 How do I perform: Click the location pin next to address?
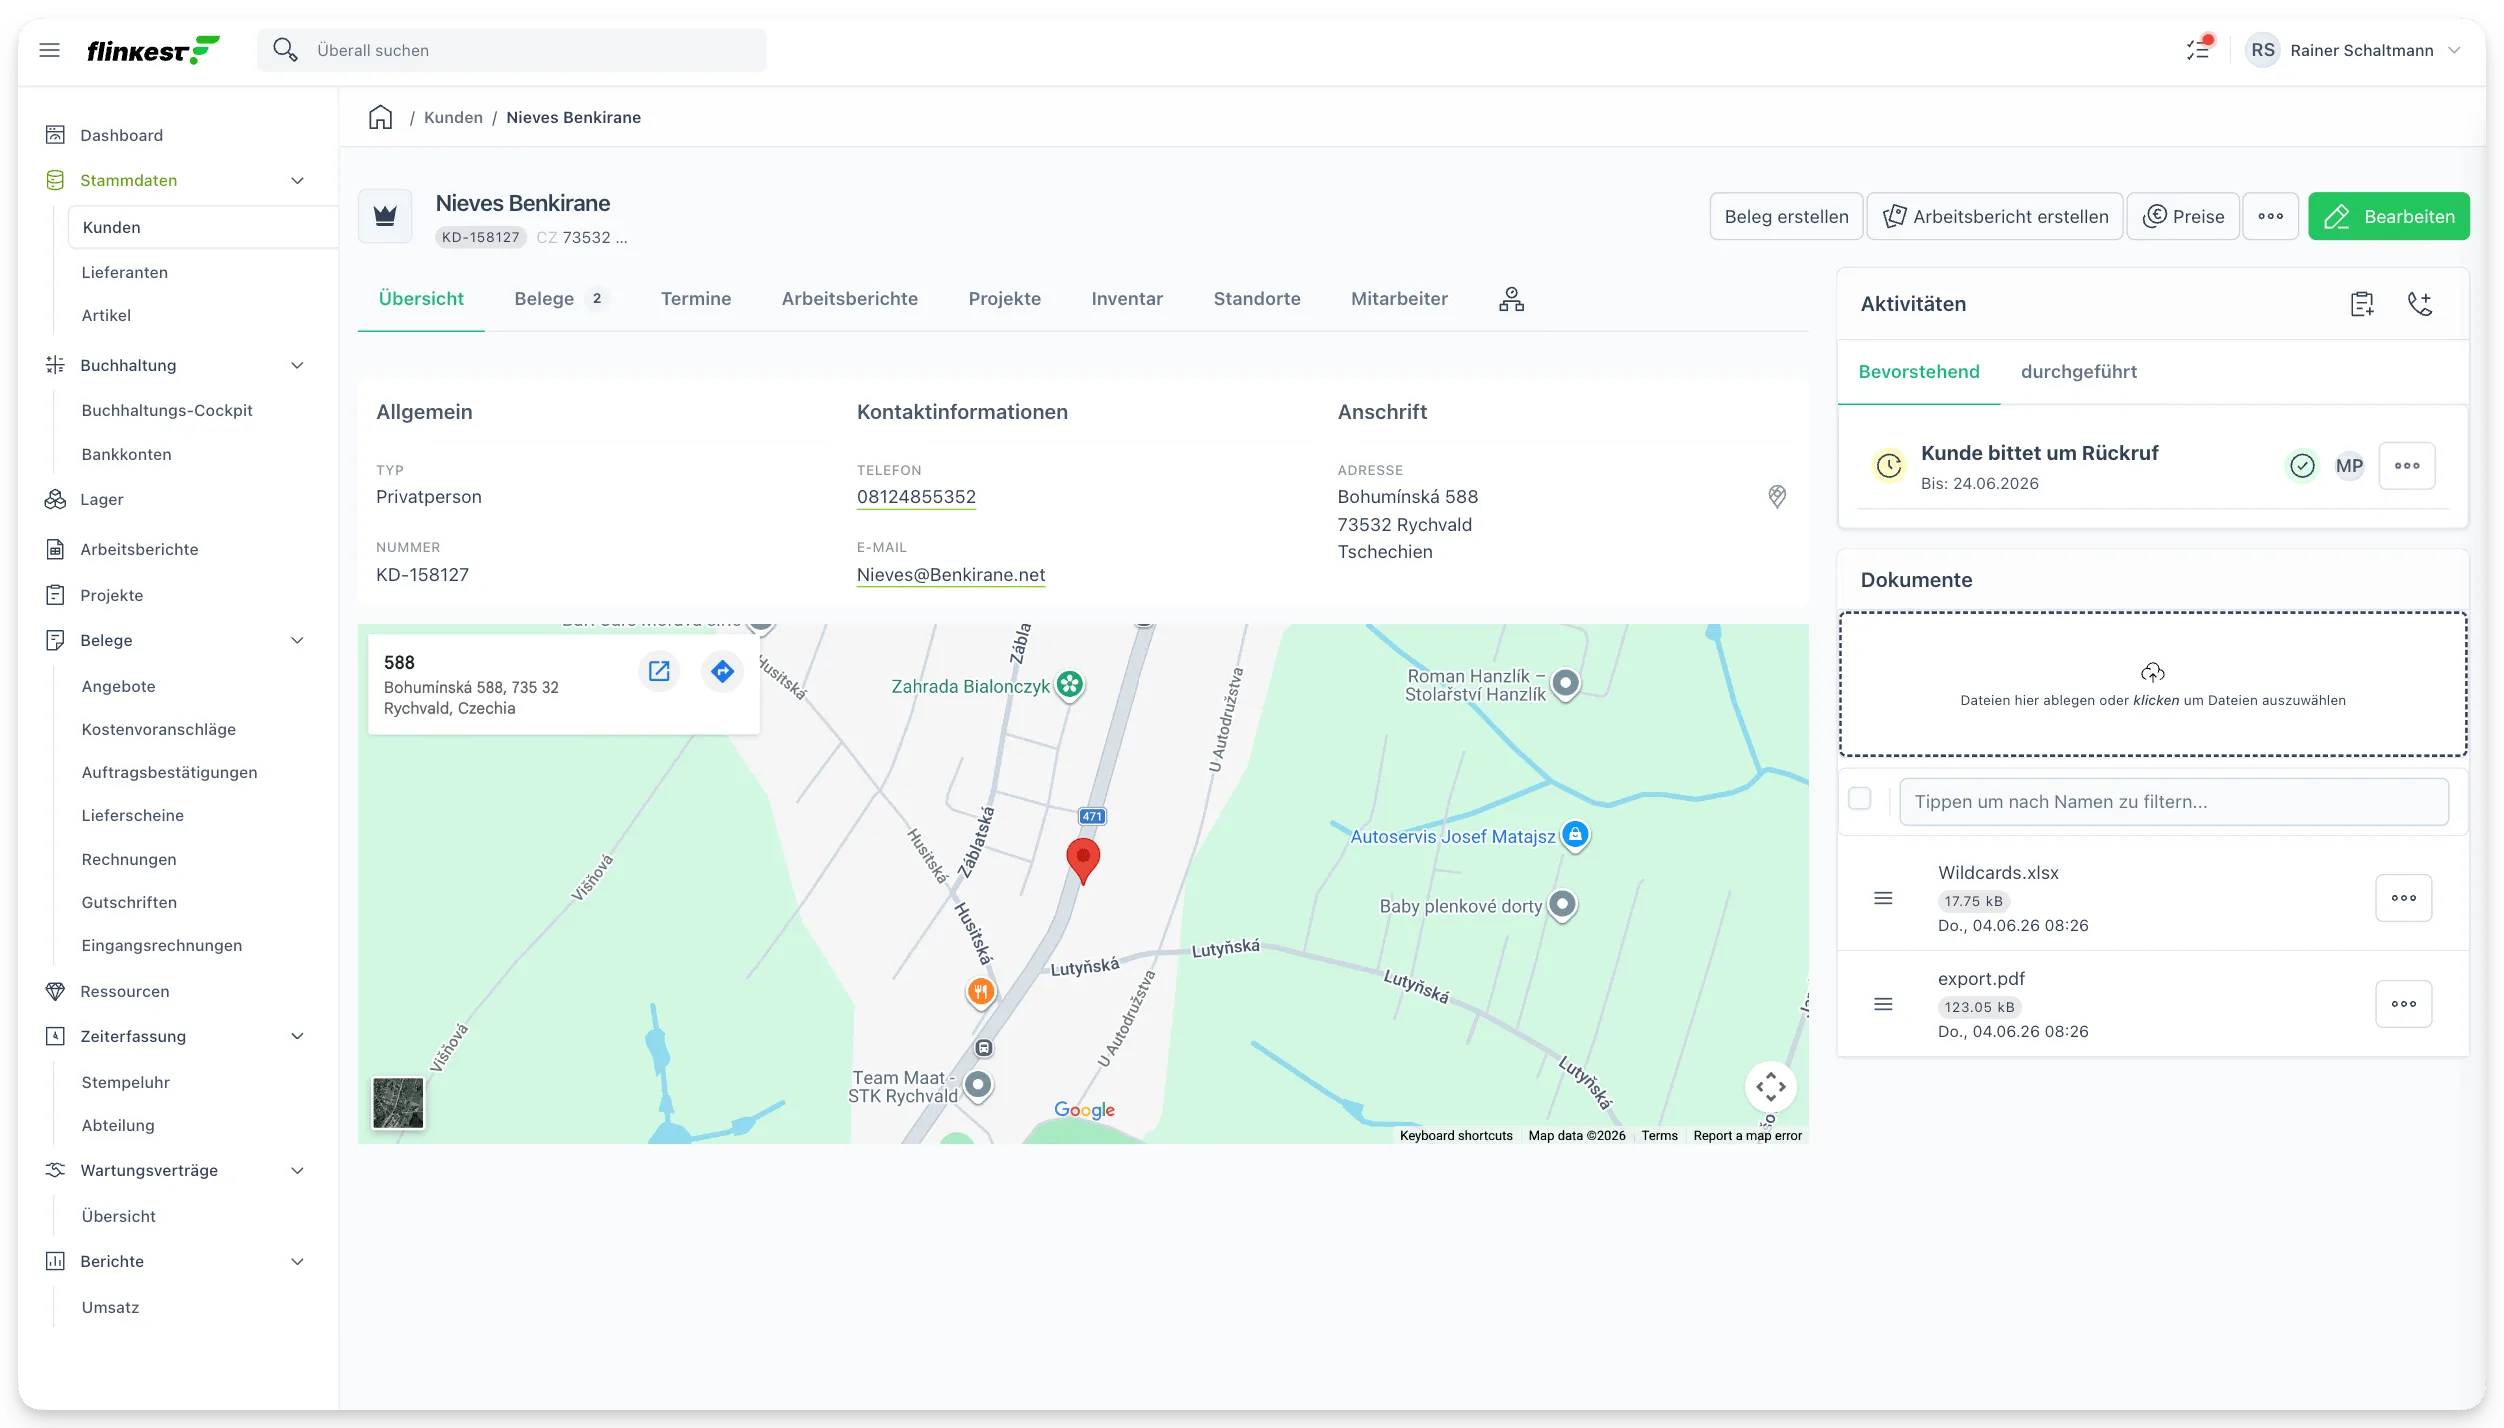(1777, 497)
